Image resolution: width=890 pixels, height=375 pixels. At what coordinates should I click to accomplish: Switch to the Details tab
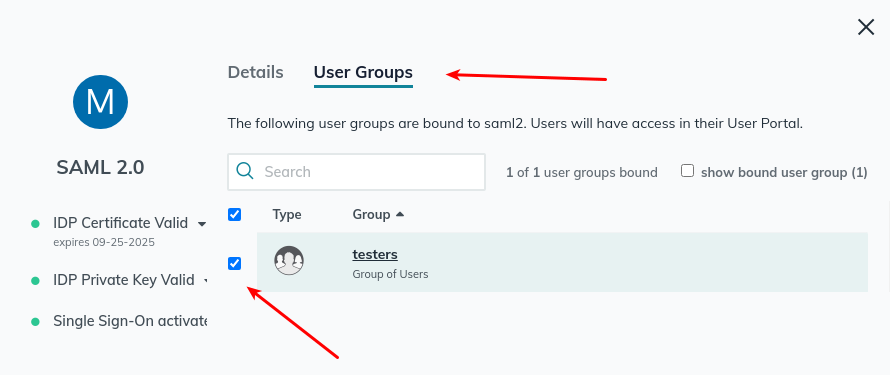(x=255, y=73)
